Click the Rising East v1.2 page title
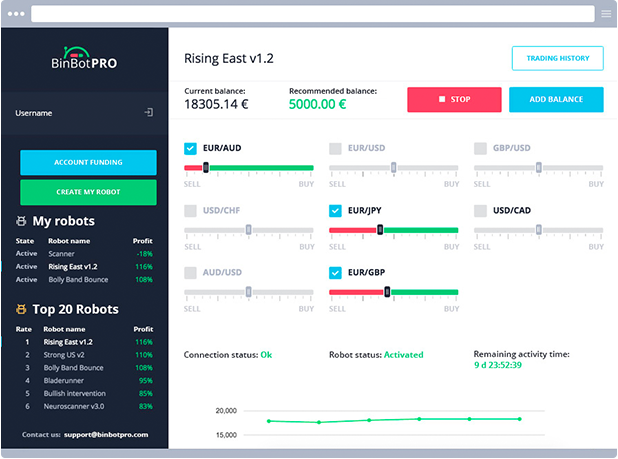 point(229,58)
